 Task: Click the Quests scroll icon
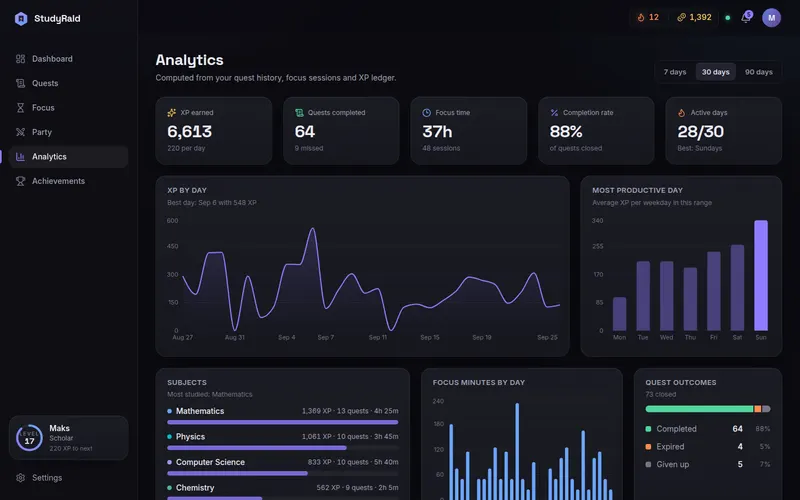coord(20,83)
